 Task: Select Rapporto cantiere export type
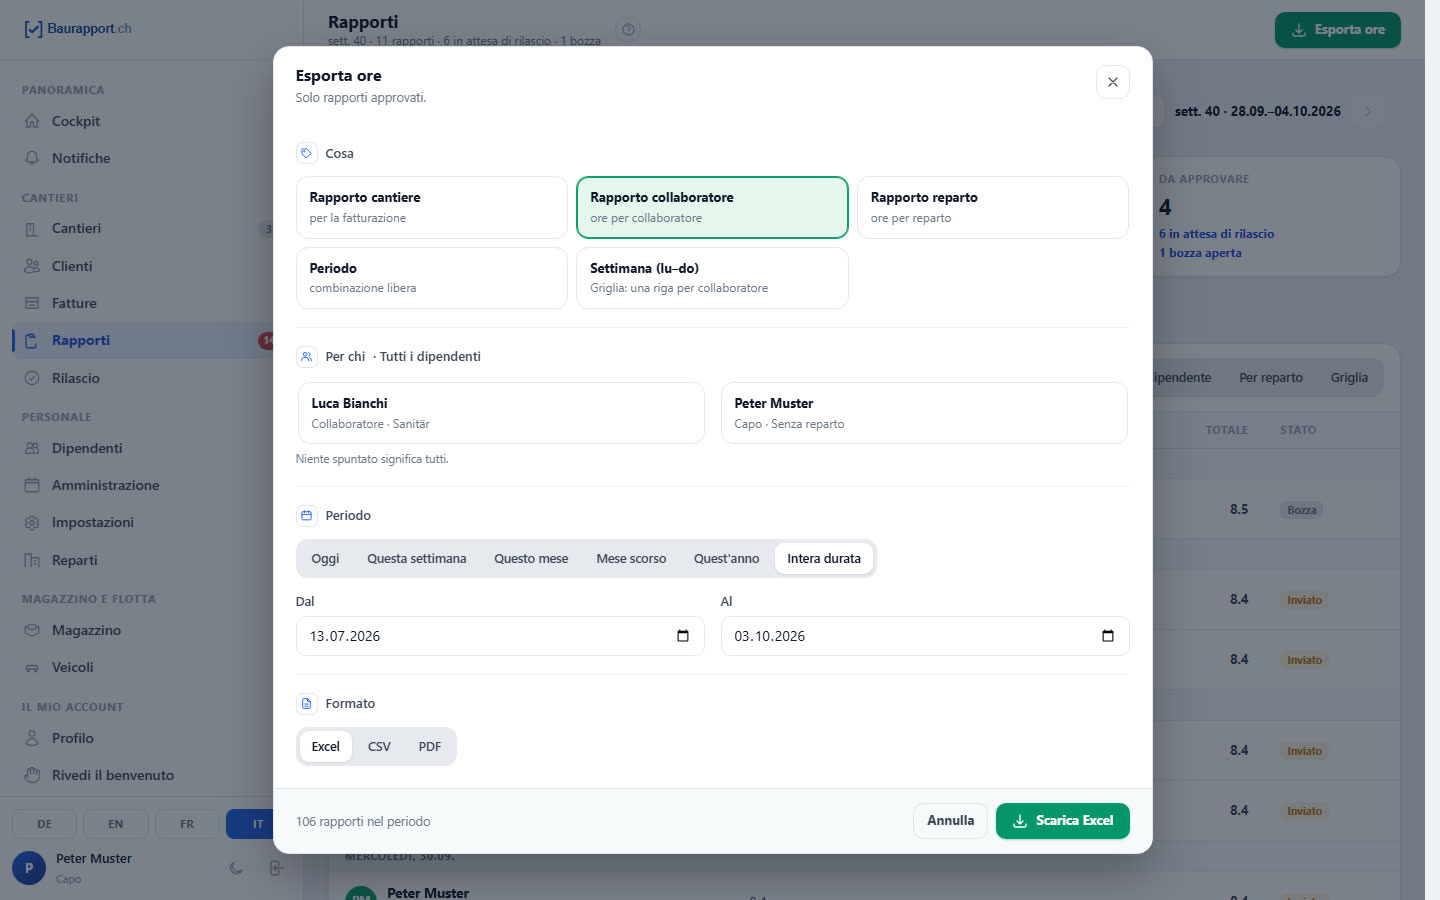[432, 207]
